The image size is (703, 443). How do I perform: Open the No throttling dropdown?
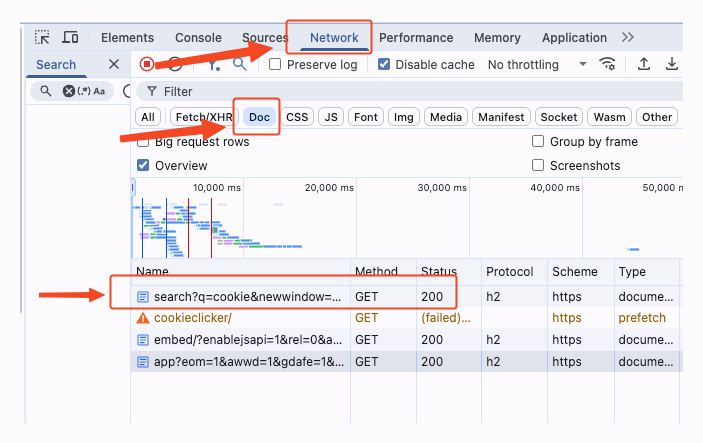pyautogui.click(x=537, y=64)
